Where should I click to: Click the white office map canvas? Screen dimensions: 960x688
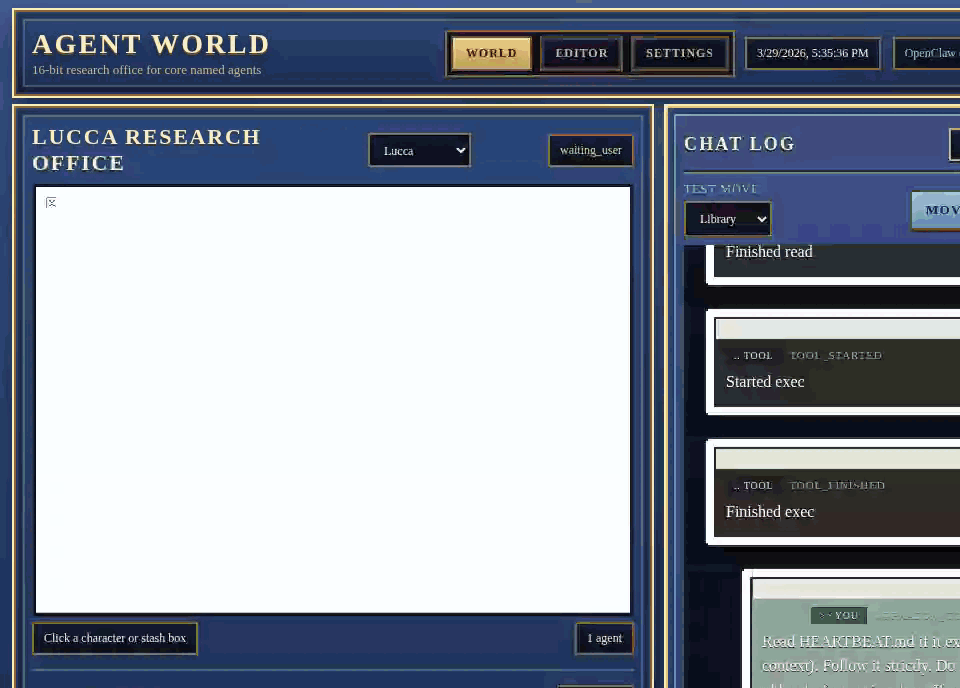pos(333,400)
